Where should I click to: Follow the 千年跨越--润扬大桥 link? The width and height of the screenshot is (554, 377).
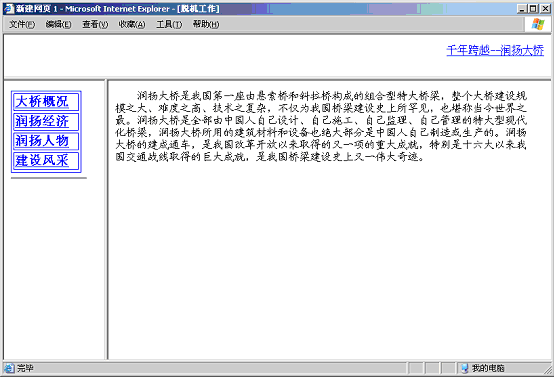pyautogui.click(x=495, y=50)
